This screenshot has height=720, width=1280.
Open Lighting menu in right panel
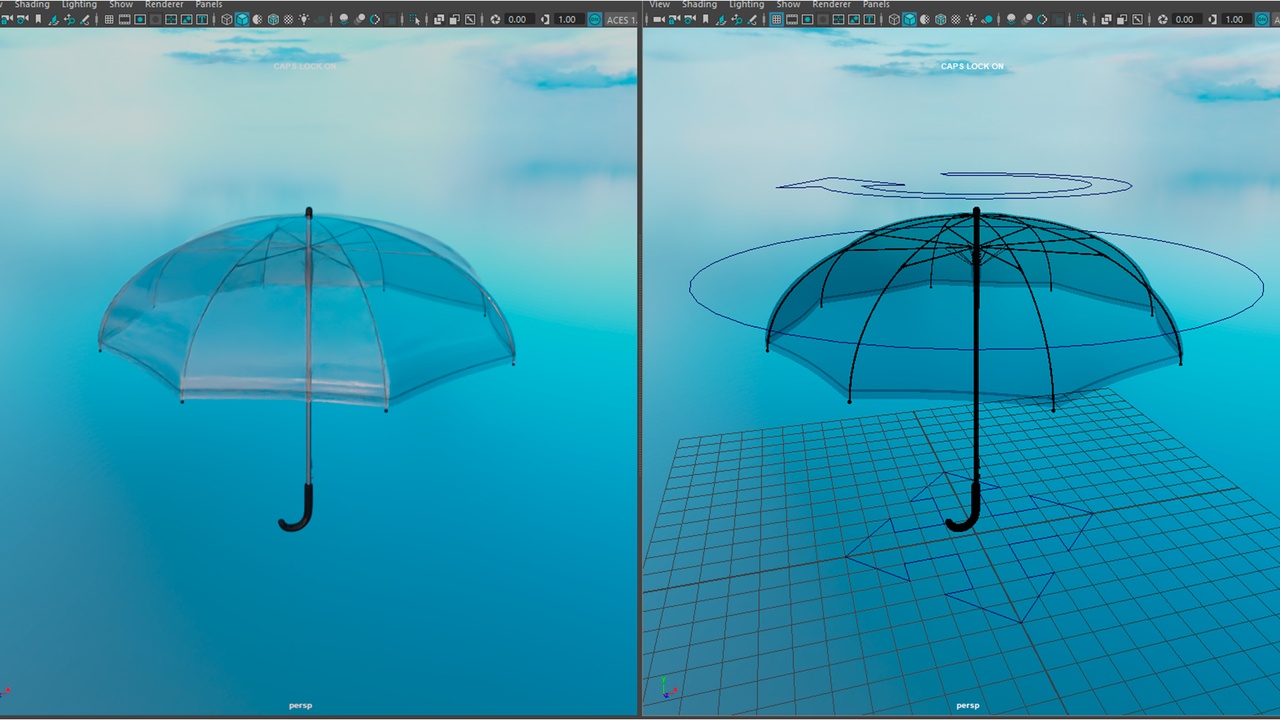coord(746,4)
